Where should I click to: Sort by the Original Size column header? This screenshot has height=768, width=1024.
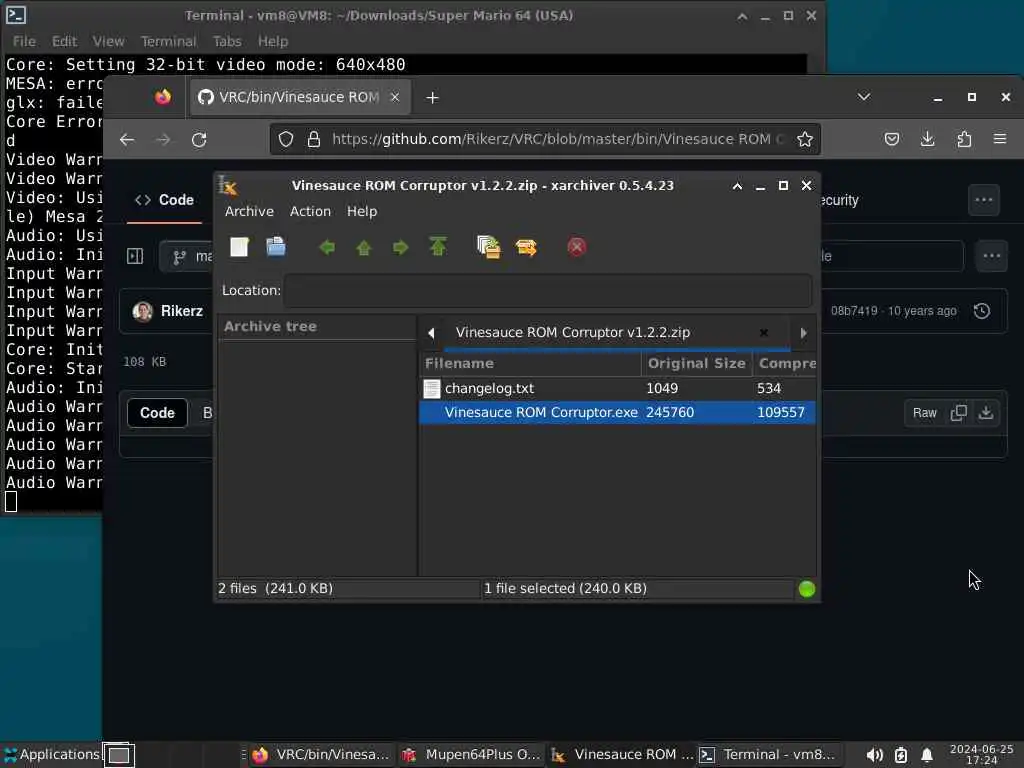pos(696,364)
